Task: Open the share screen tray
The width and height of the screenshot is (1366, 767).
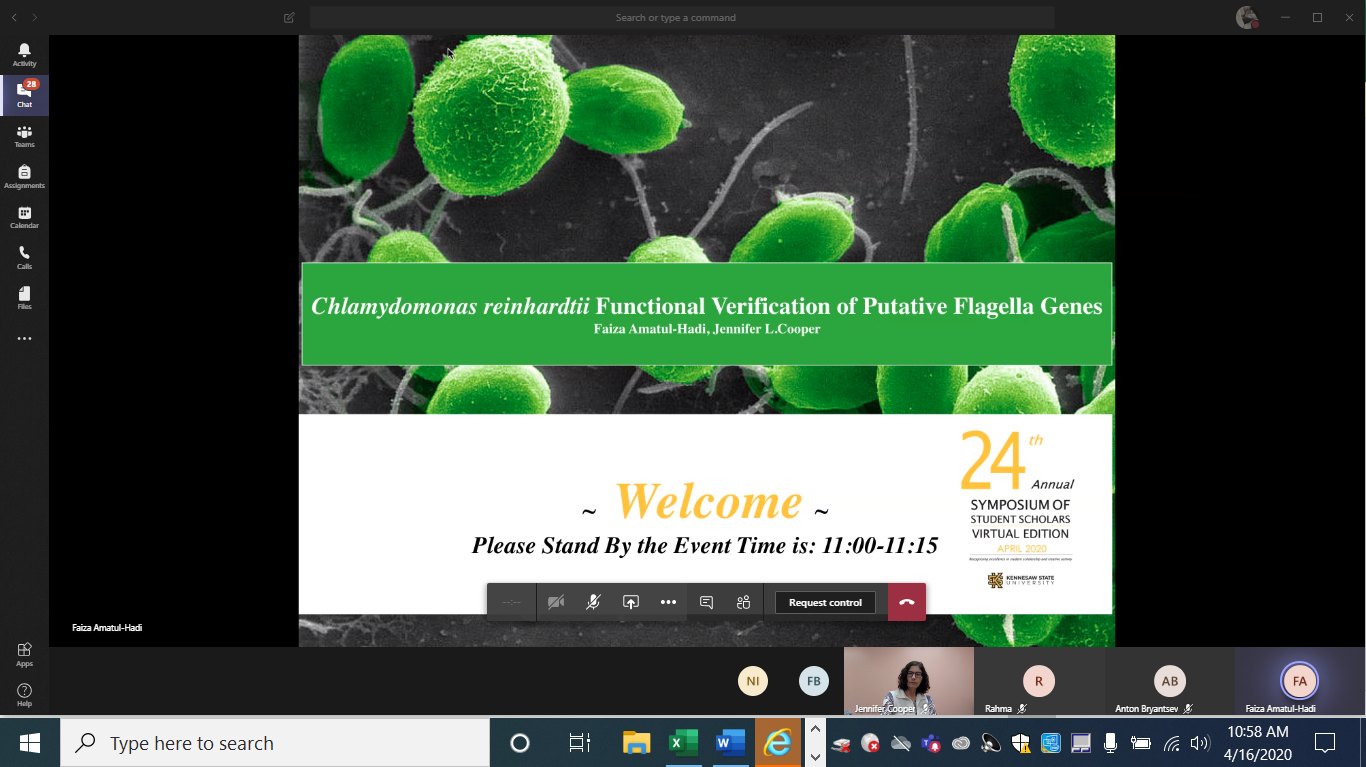Action: pyautogui.click(x=631, y=602)
